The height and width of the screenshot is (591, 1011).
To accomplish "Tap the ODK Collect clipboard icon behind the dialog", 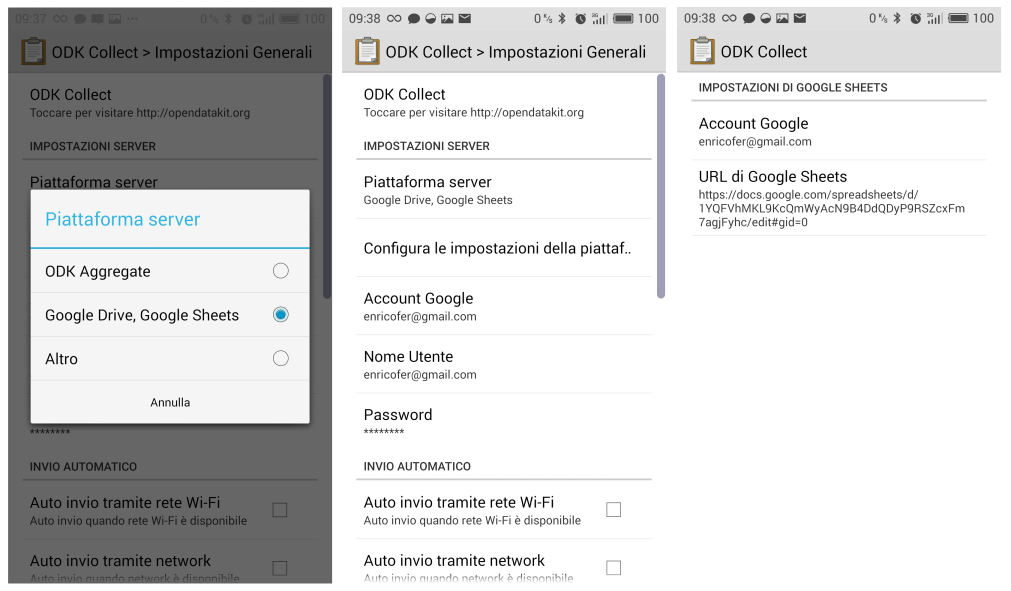I will coord(33,52).
